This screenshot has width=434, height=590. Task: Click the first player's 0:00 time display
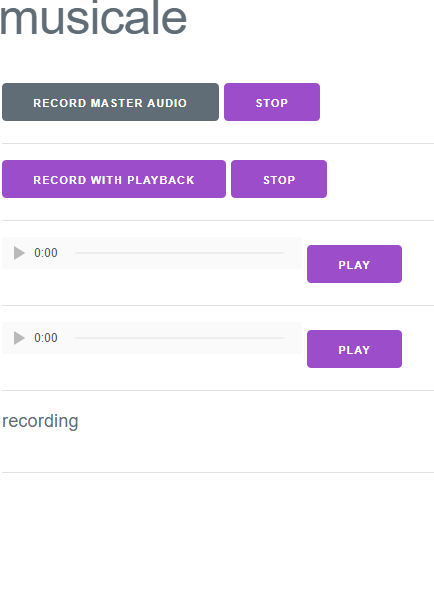46,253
